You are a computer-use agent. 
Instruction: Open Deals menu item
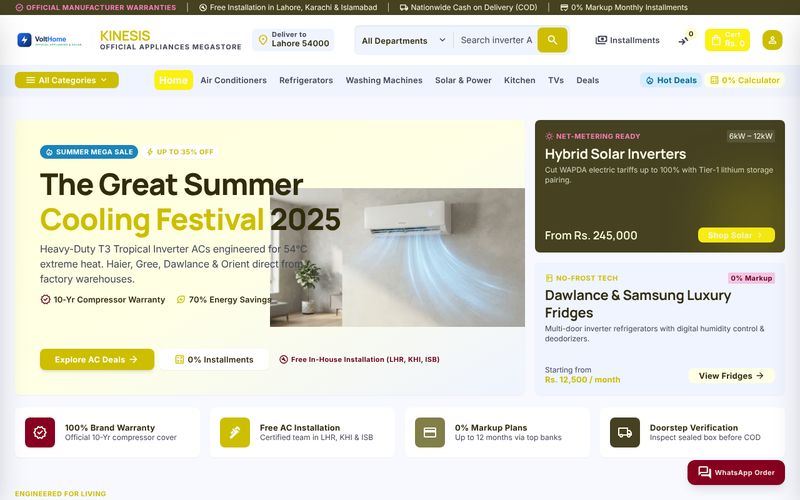[x=587, y=80]
